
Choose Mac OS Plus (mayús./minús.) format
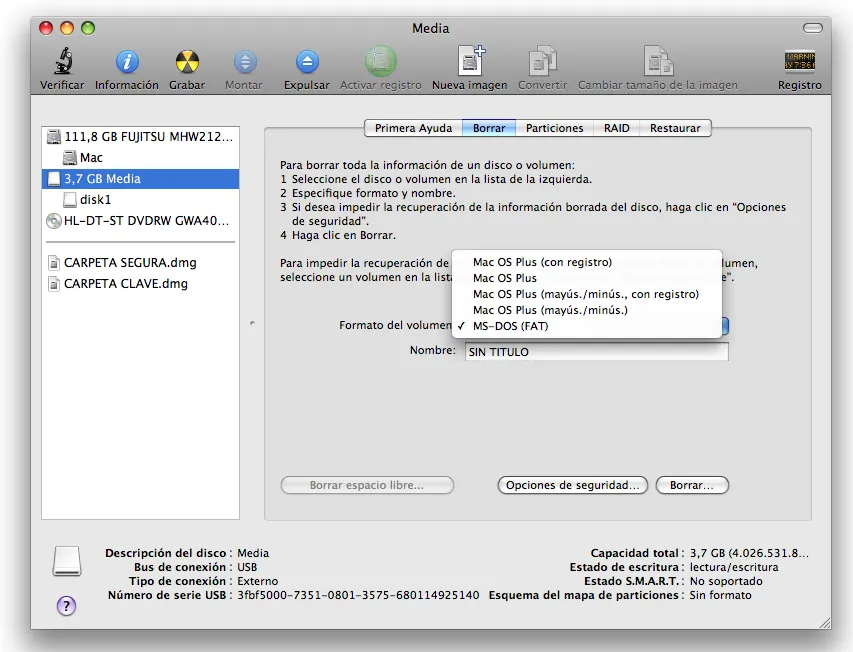point(586,310)
